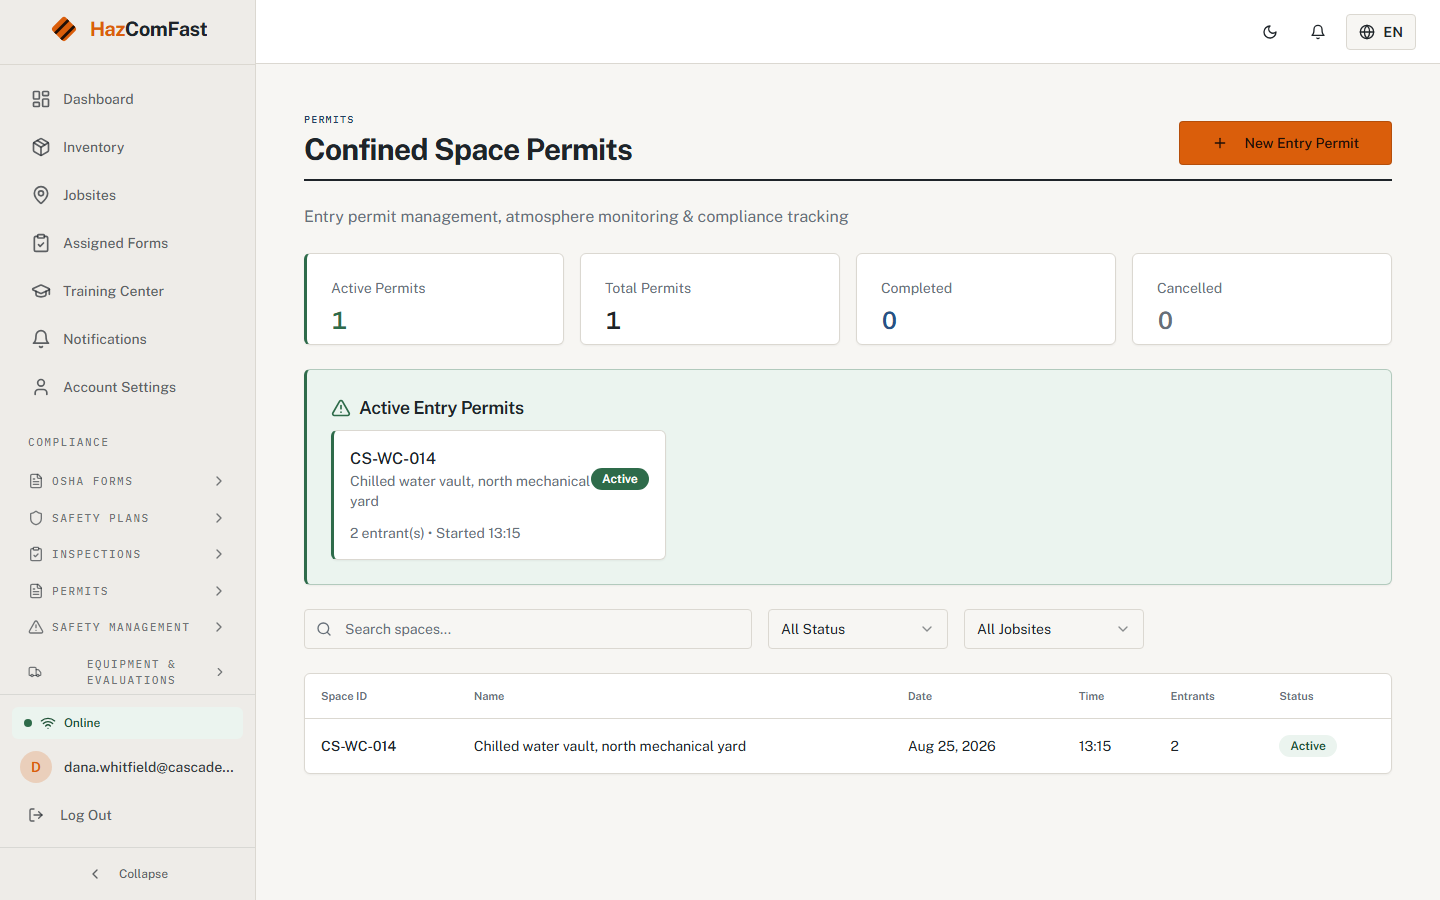Expand the Safety Plans section chevron
This screenshot has height=900, width=1440.
[x=219, y=518]
